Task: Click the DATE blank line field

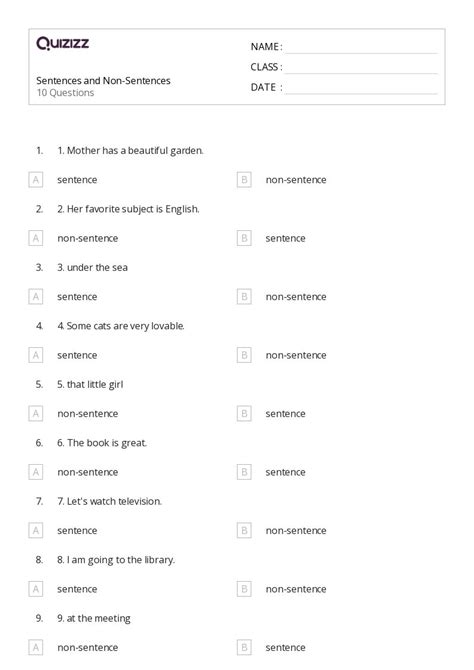Action: (x=362, y=88)
